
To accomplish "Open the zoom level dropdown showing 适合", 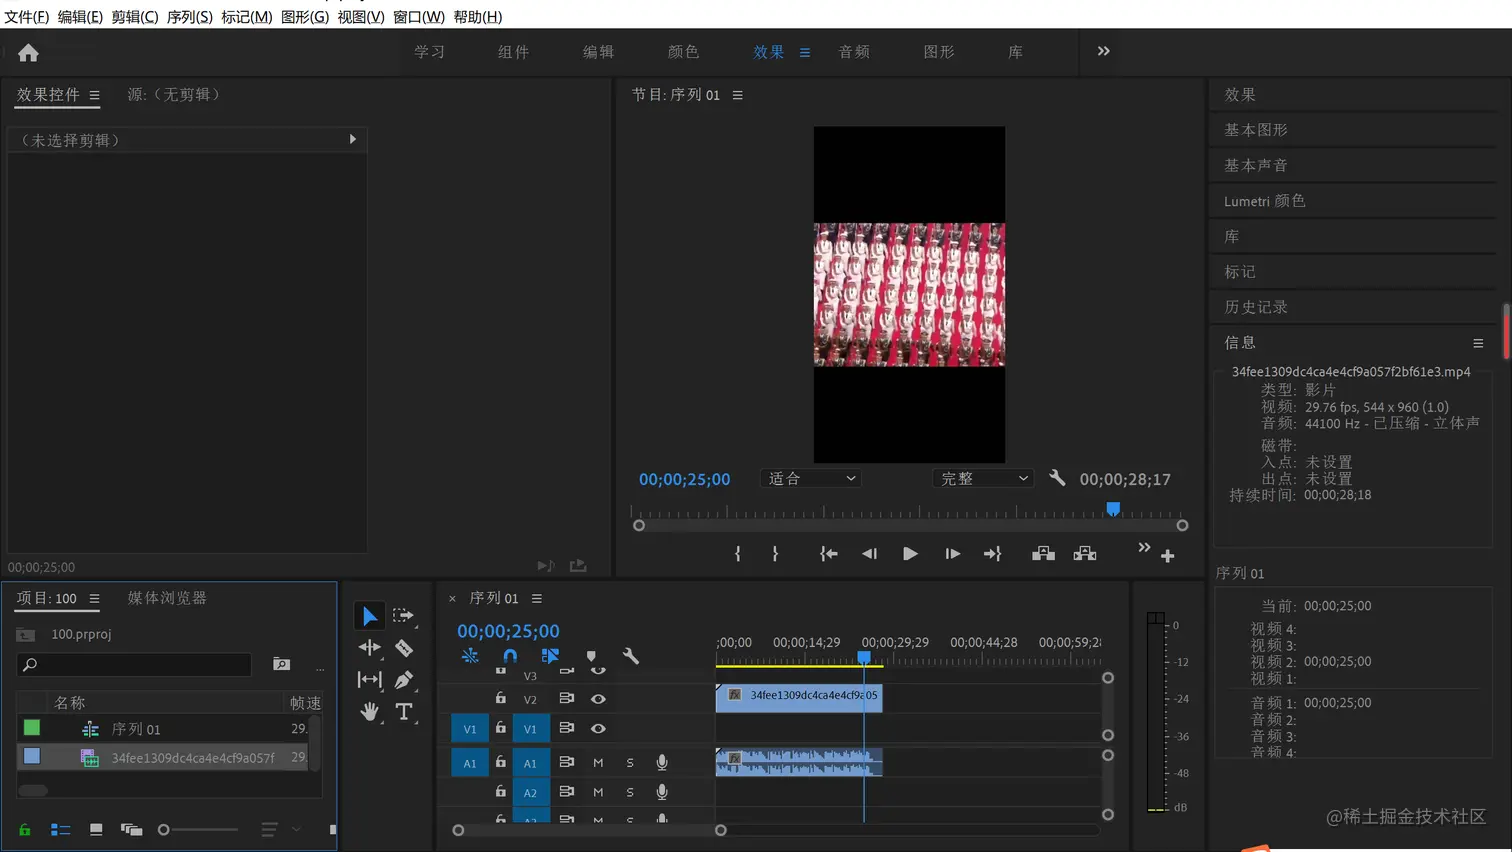I will (810, 479).
